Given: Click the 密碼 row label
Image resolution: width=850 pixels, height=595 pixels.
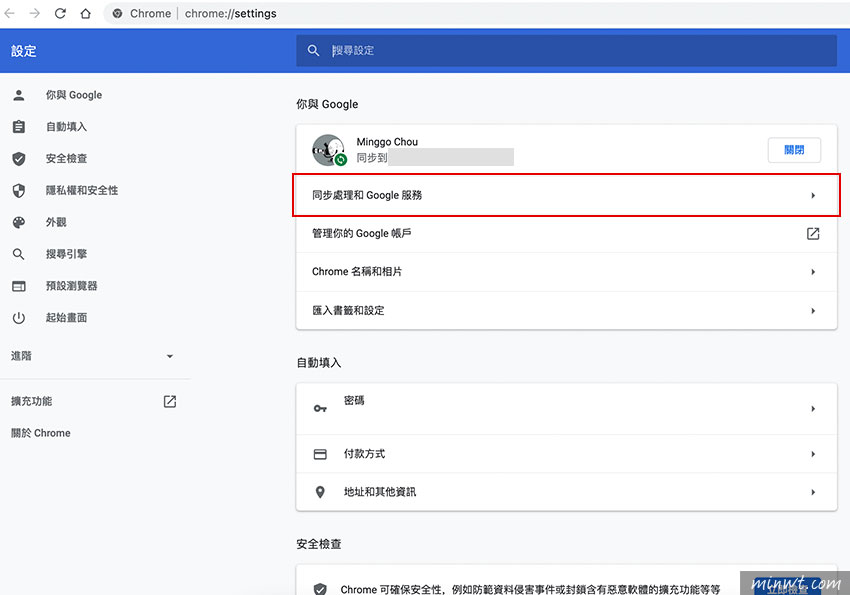Looking at the screenshot, I should tap(354, 400).
